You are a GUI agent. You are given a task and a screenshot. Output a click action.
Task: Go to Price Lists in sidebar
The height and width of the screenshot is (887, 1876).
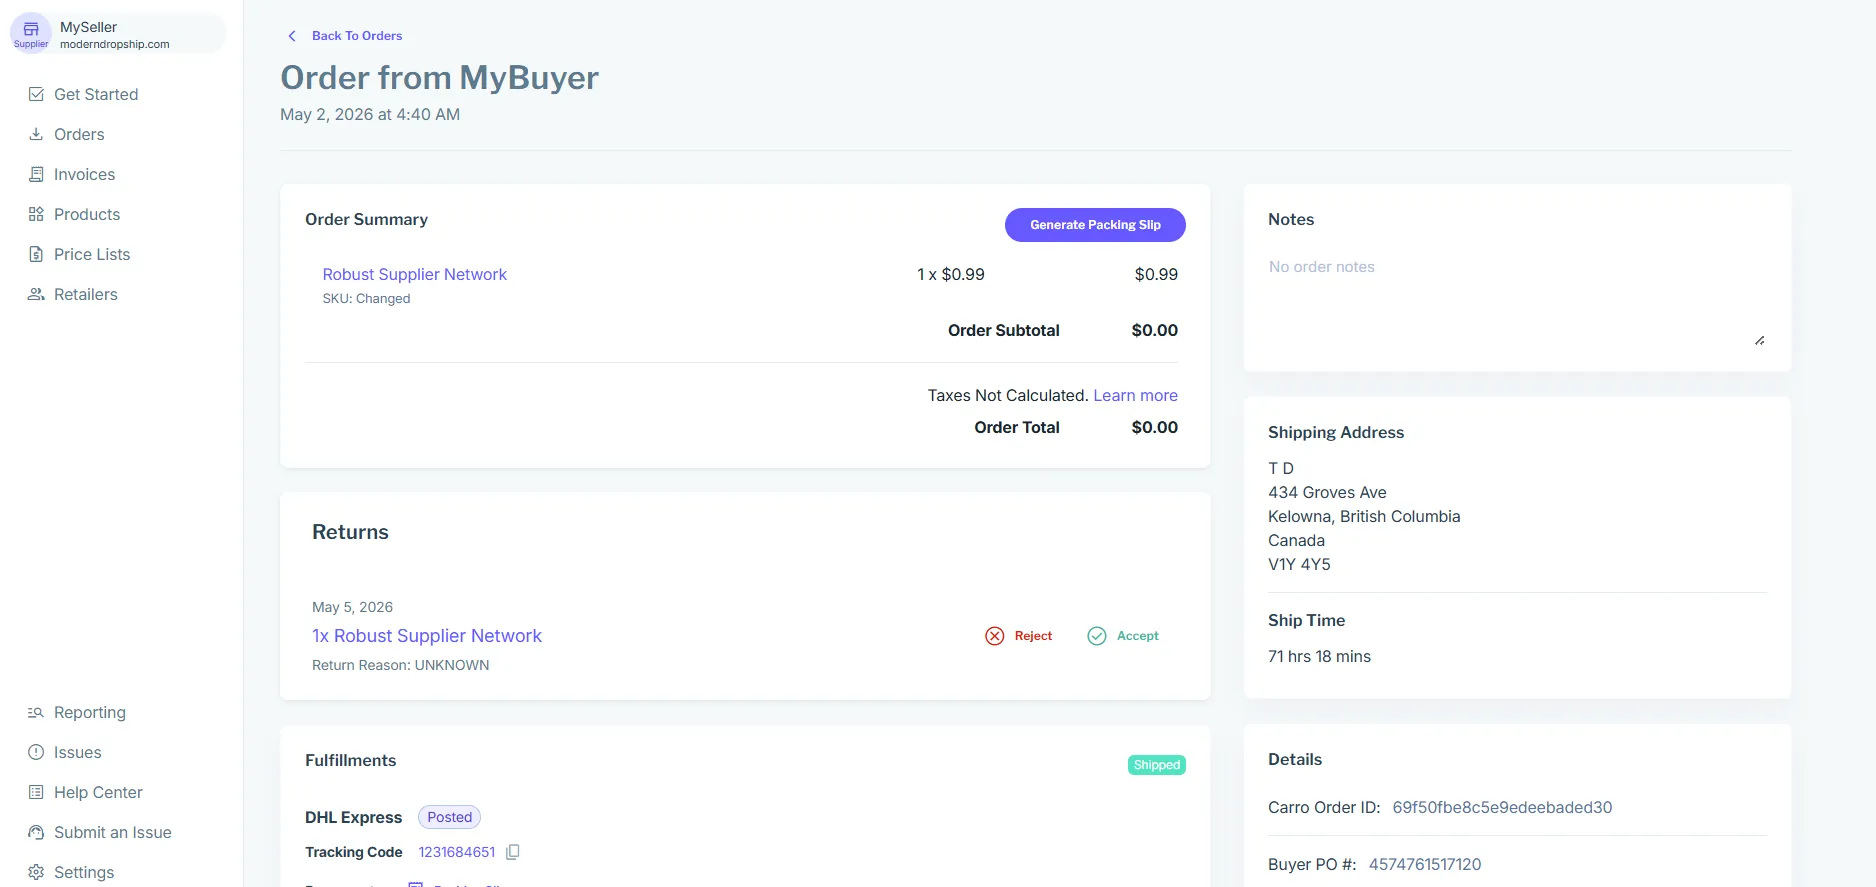[x=92, y=254]
